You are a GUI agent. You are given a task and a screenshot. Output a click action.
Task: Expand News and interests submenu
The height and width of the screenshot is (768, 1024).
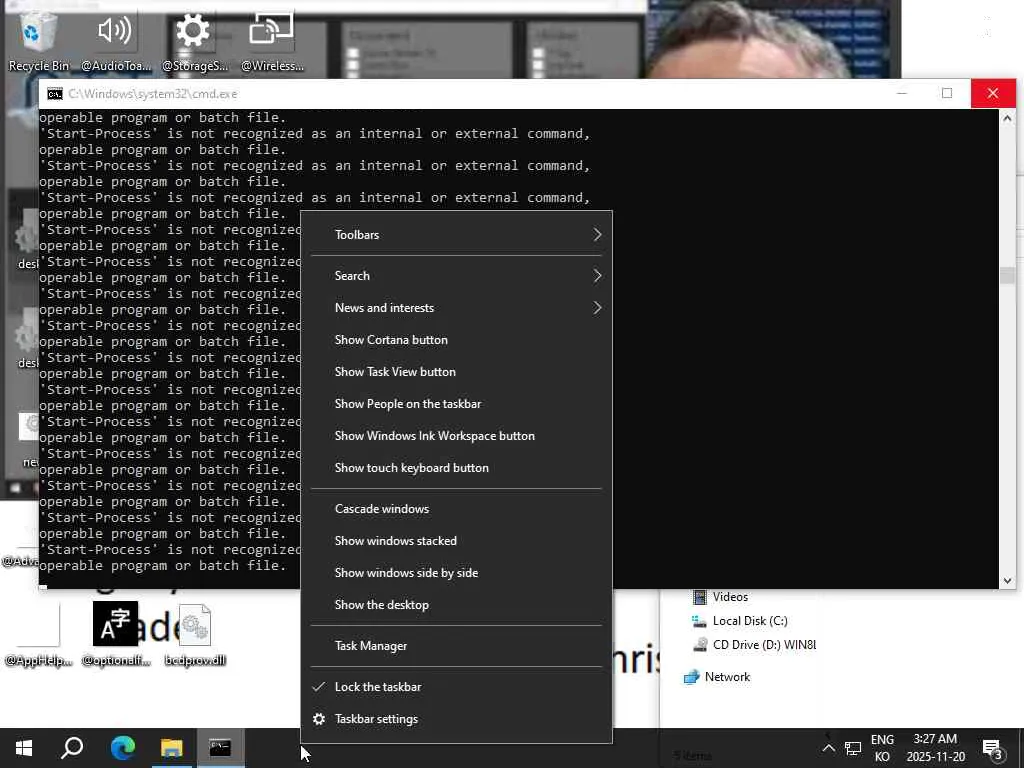point(456,308)
